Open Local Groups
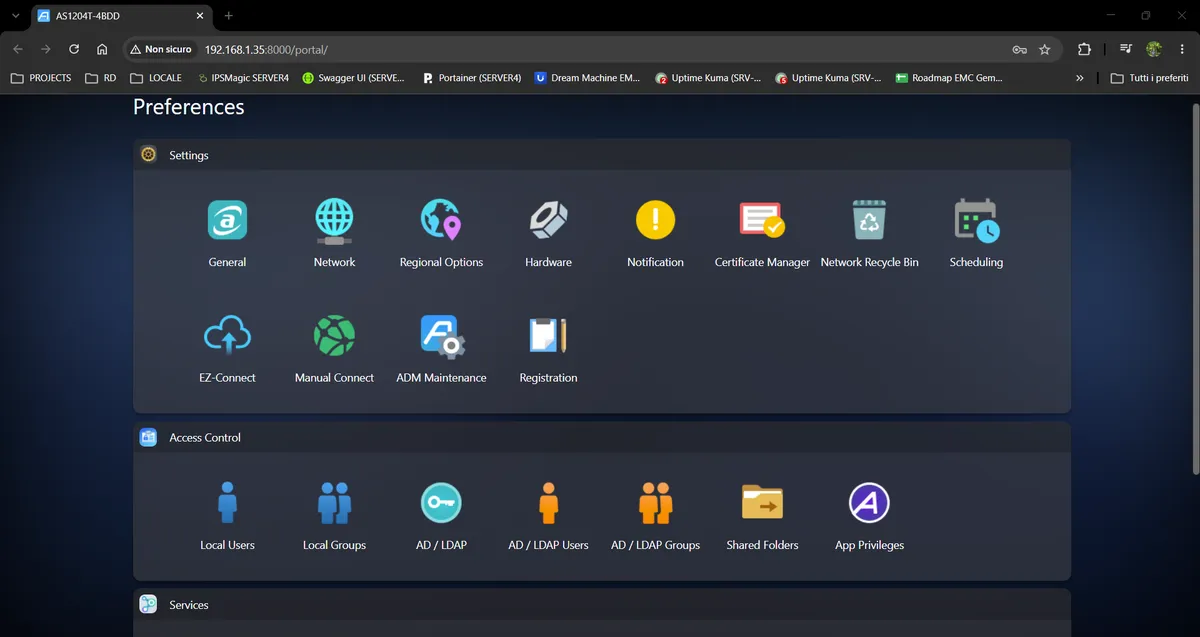 [x=334, y=503]
